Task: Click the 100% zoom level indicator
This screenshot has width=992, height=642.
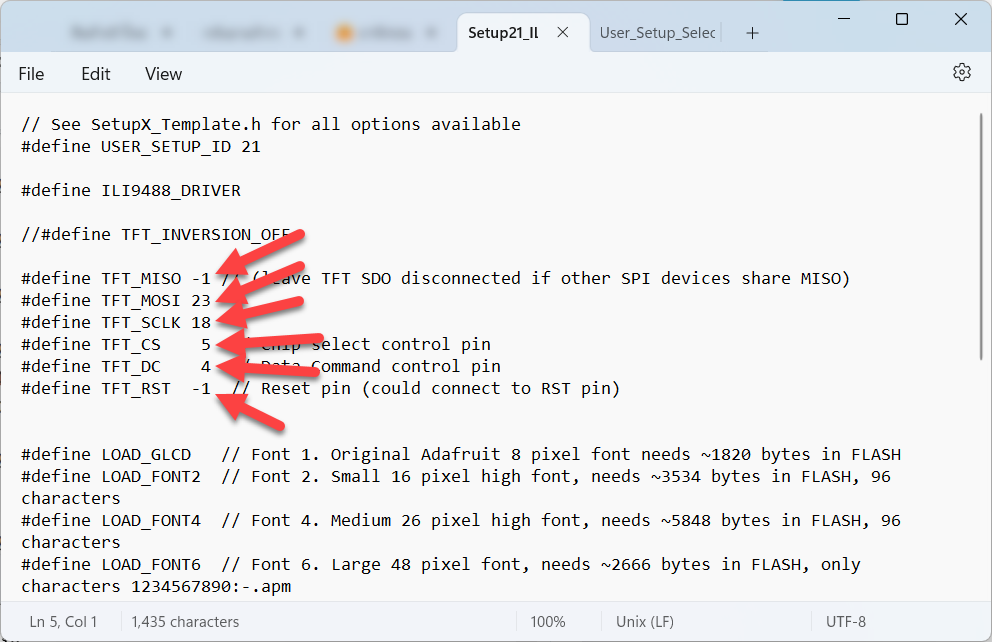Action: click(x=547, y=622)
